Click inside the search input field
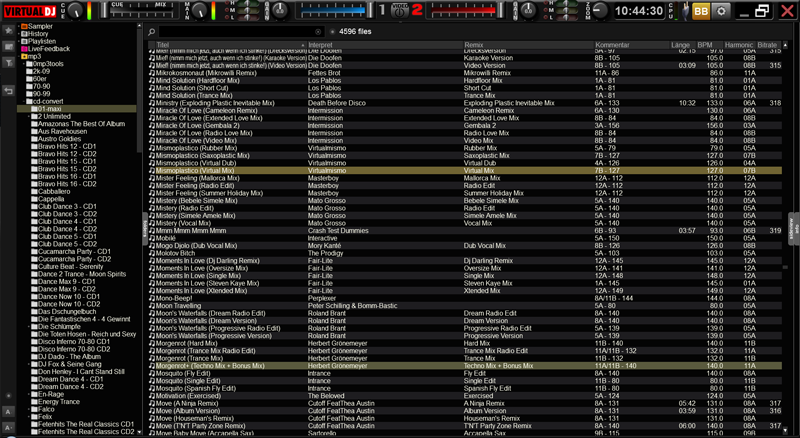This screenshot has width=800, height=438. [x=241, y=32]
